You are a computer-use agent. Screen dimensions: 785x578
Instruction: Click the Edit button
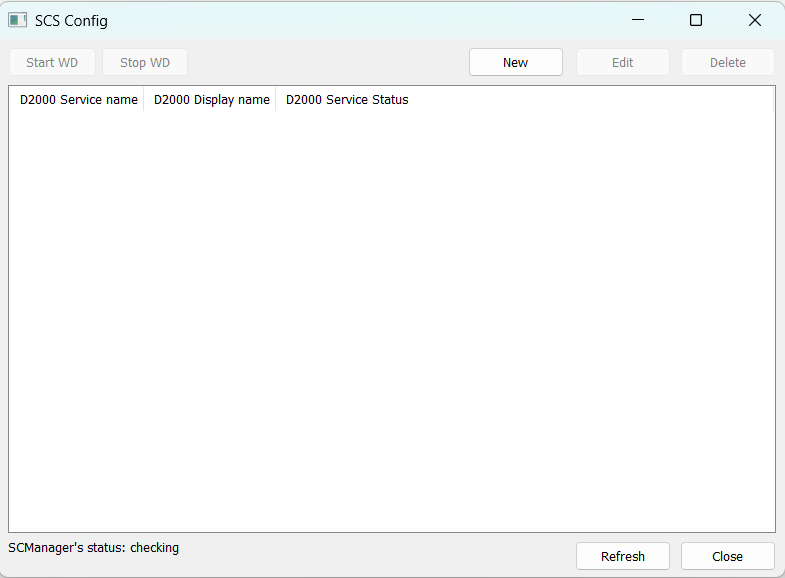pos(623,62)
